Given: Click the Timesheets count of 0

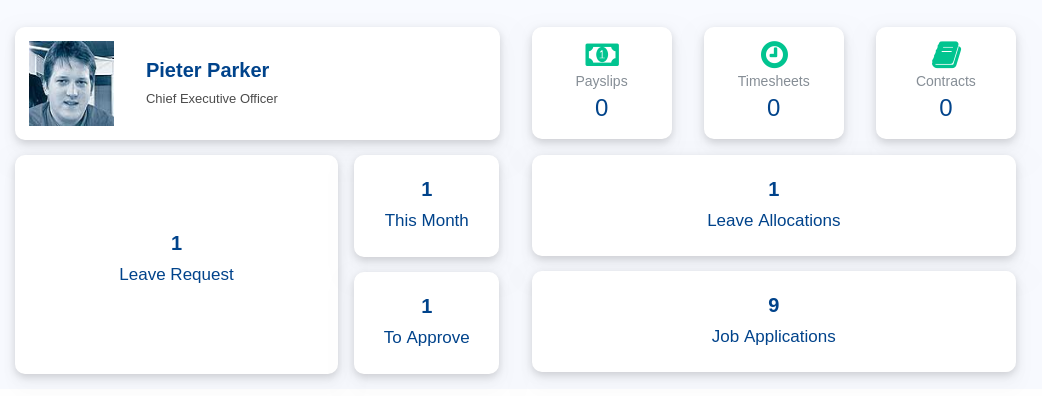Looking at the screenshot, I should (x=774, y=108).
